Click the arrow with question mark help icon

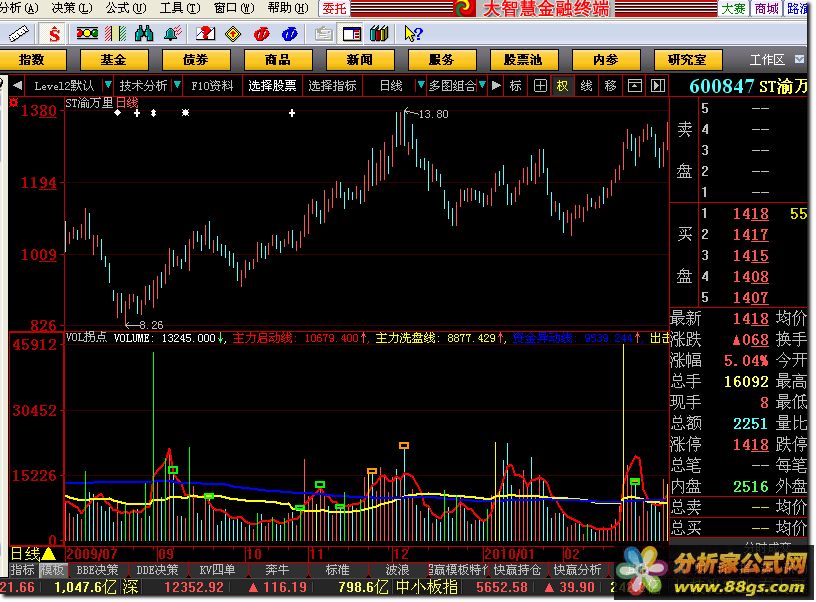pyautogui.click(x=413, y=34)
